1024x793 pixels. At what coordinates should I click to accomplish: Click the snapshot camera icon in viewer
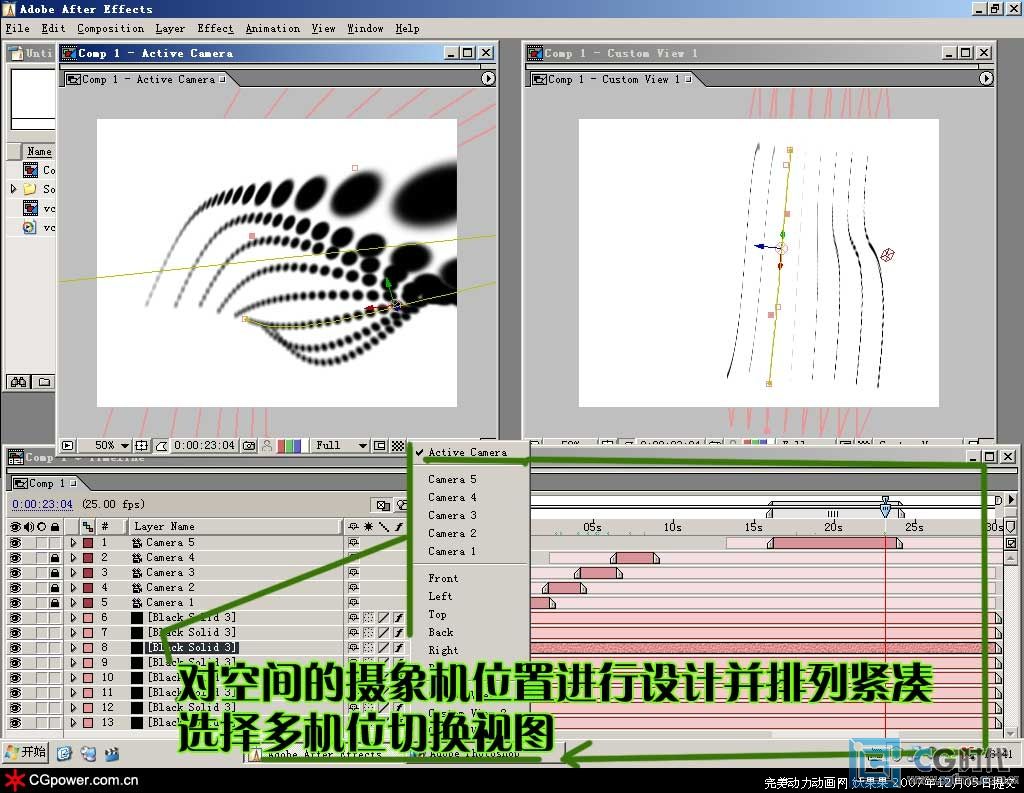click(249, 445)
